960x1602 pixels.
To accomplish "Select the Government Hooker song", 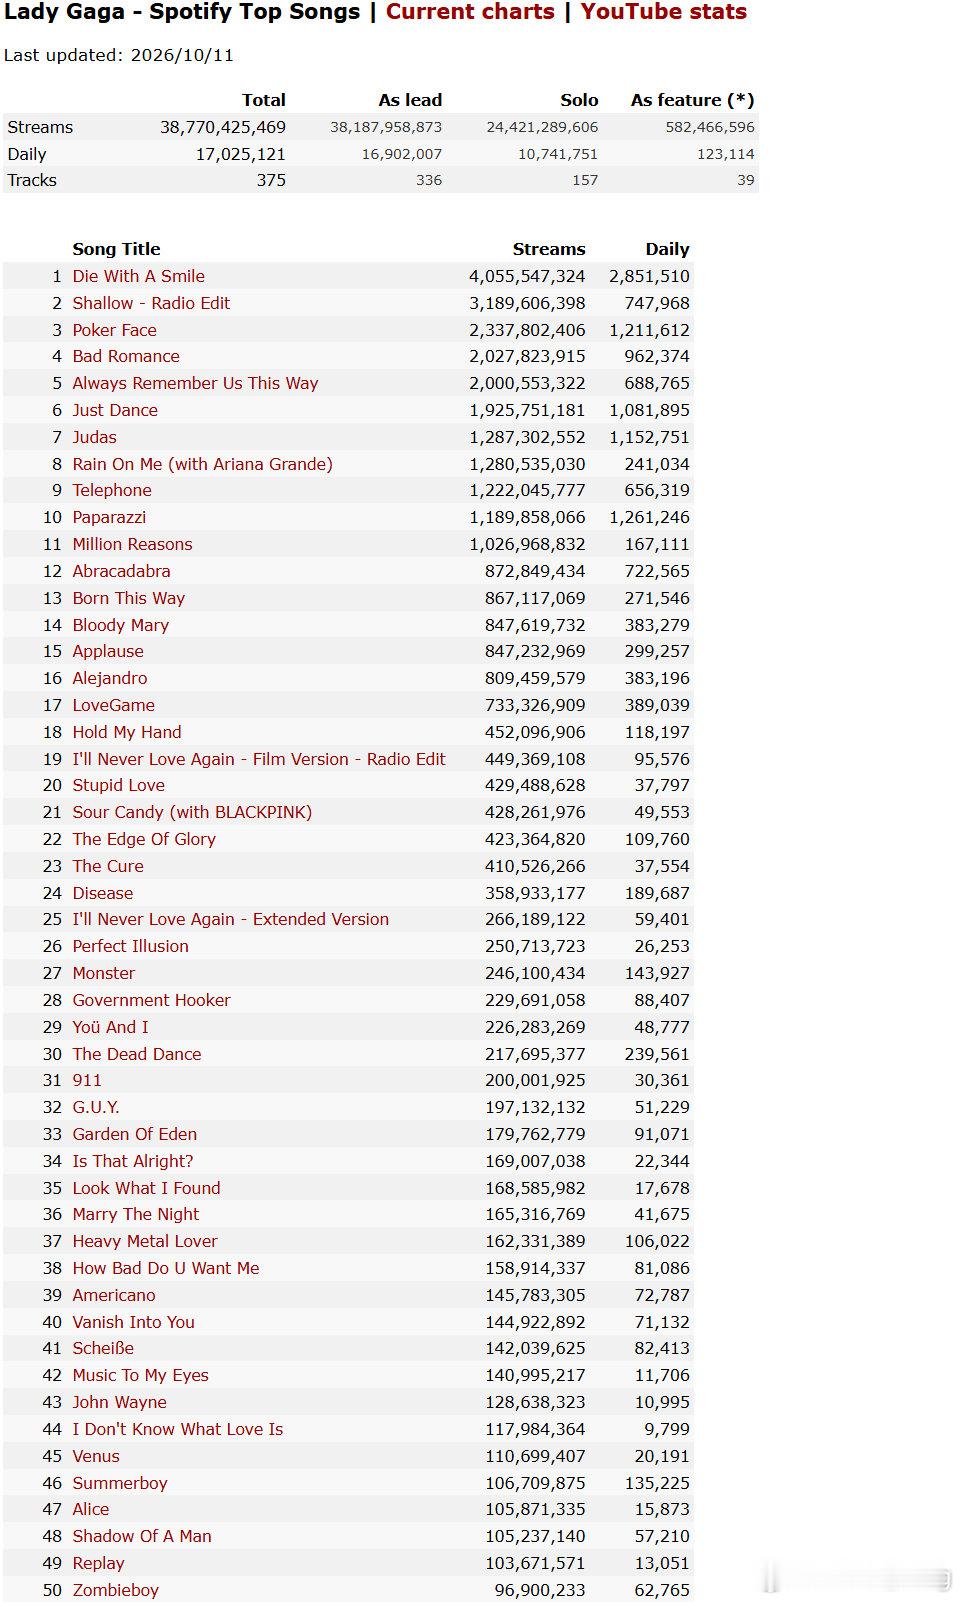I will click(151, 1000).
